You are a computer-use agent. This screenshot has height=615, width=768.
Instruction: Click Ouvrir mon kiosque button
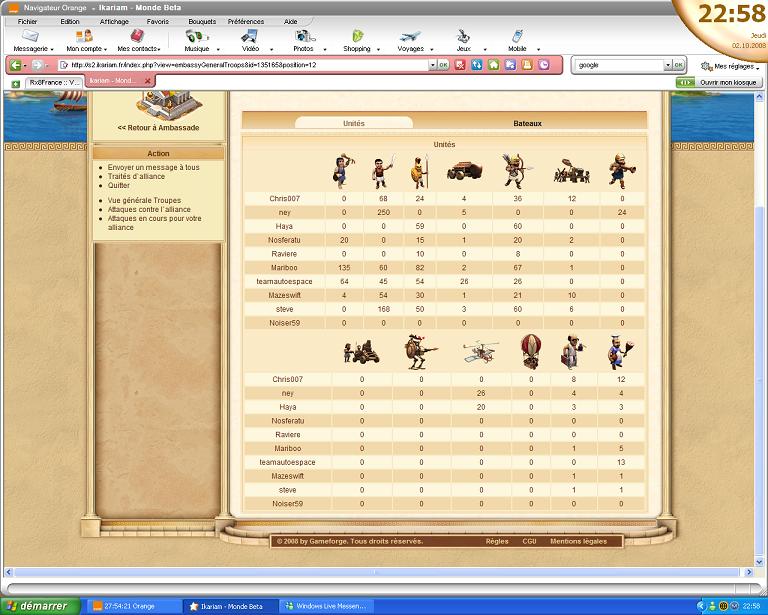click(x=720, y=83)
